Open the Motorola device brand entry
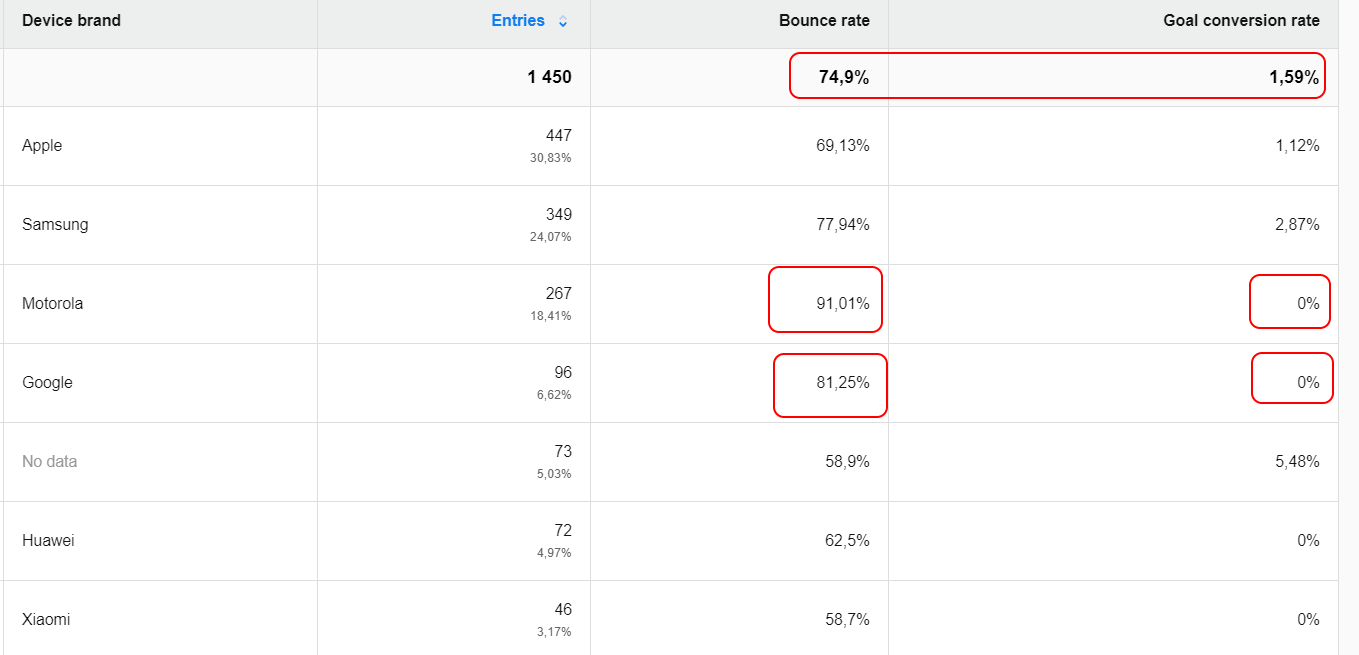 [x=52, y=304]
